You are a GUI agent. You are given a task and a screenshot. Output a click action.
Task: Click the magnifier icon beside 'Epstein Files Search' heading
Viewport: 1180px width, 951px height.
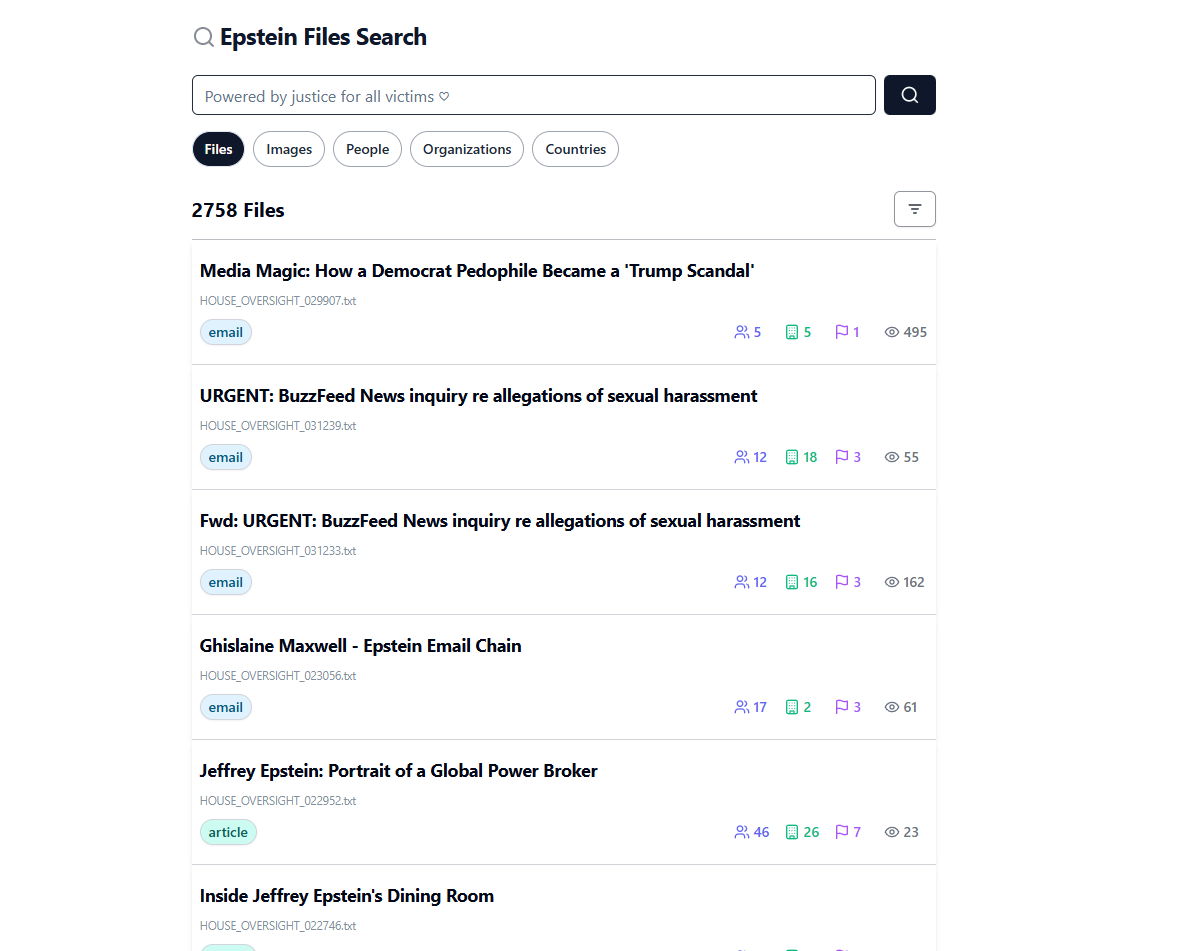coord(203,36)
